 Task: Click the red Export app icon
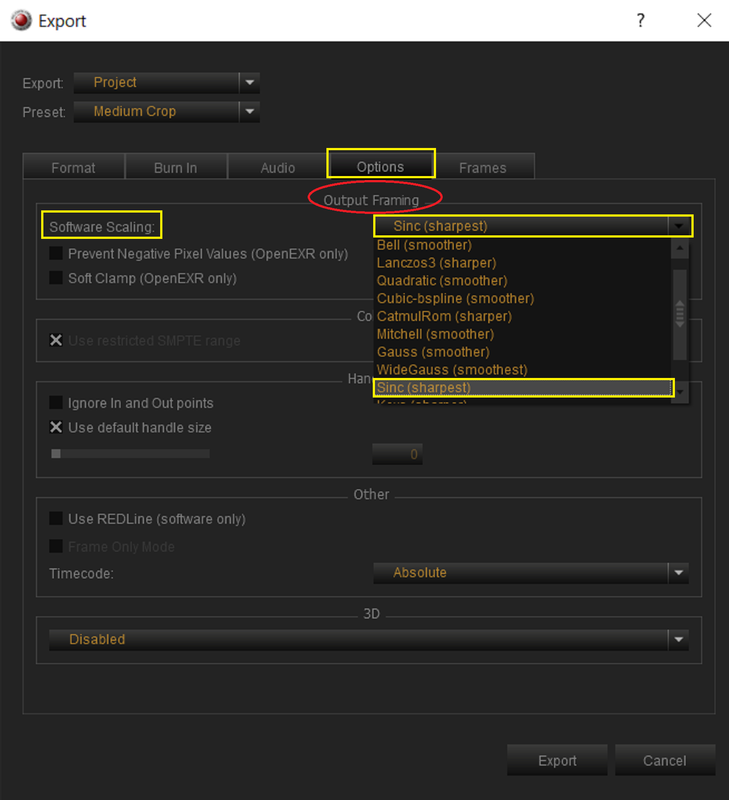click(21, 20)
